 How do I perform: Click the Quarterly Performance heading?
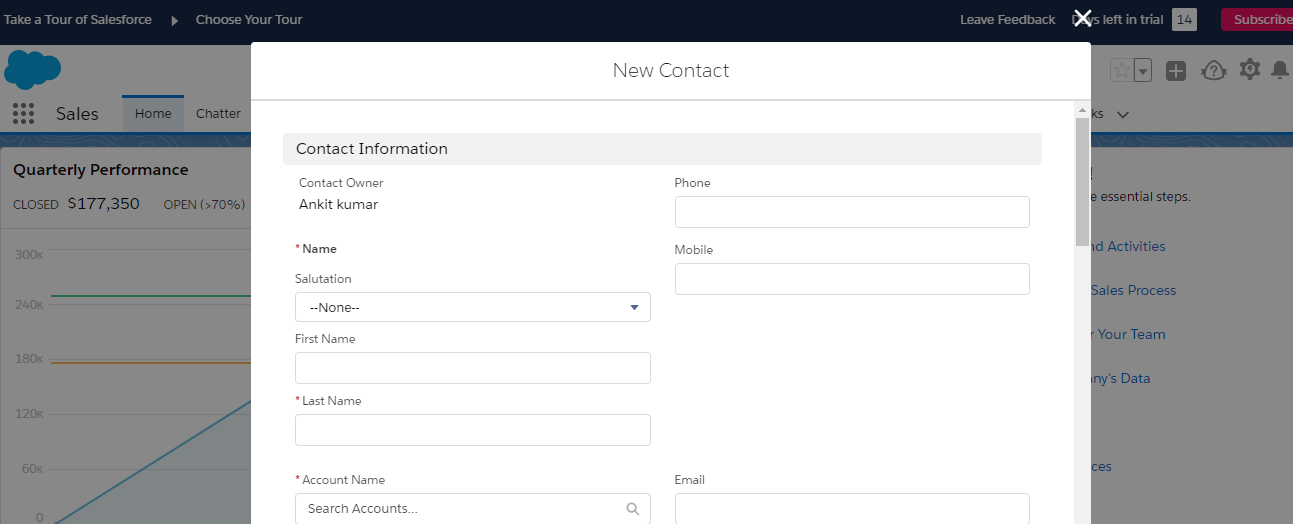(x=101, y=170)
